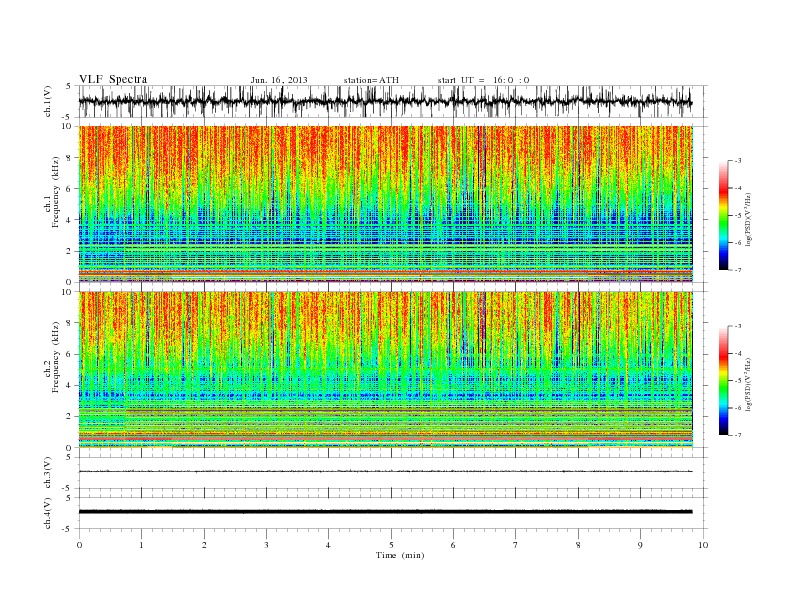Click the '8' kHz tick on ch.1 frequency axis

point(70,158)
